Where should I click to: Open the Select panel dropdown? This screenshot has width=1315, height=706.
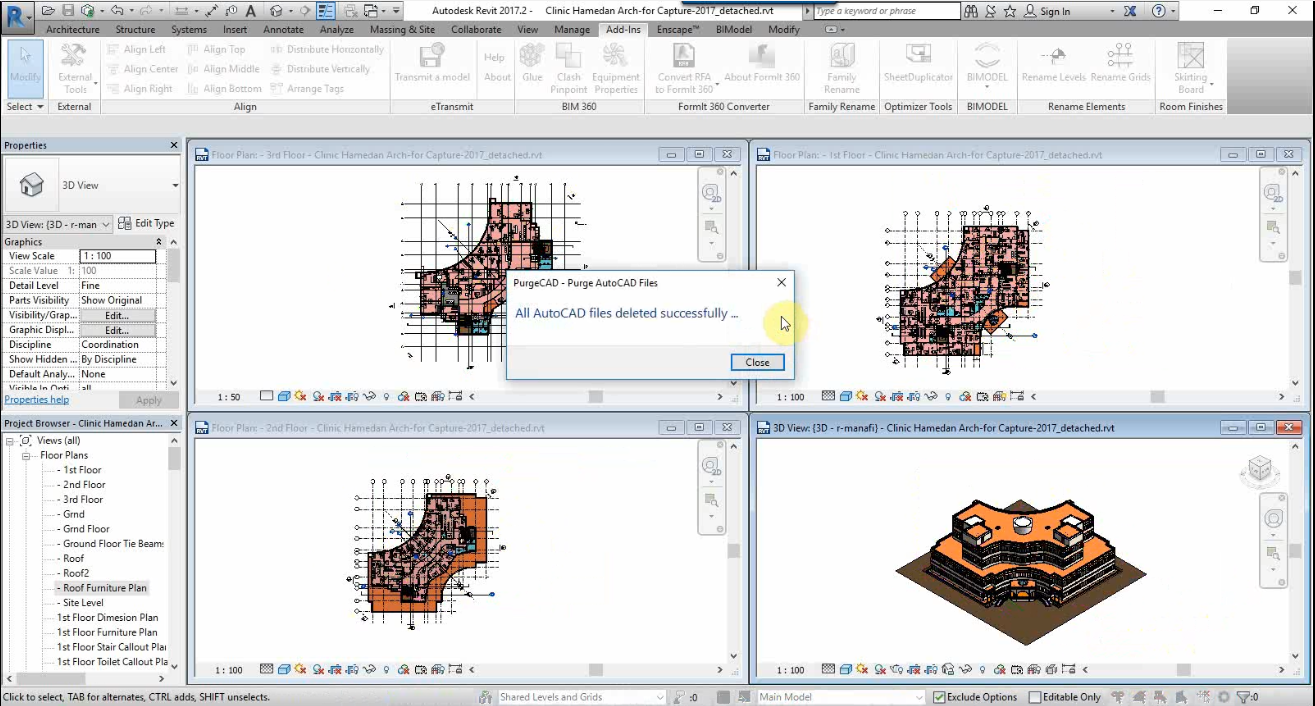pos(25,106)
